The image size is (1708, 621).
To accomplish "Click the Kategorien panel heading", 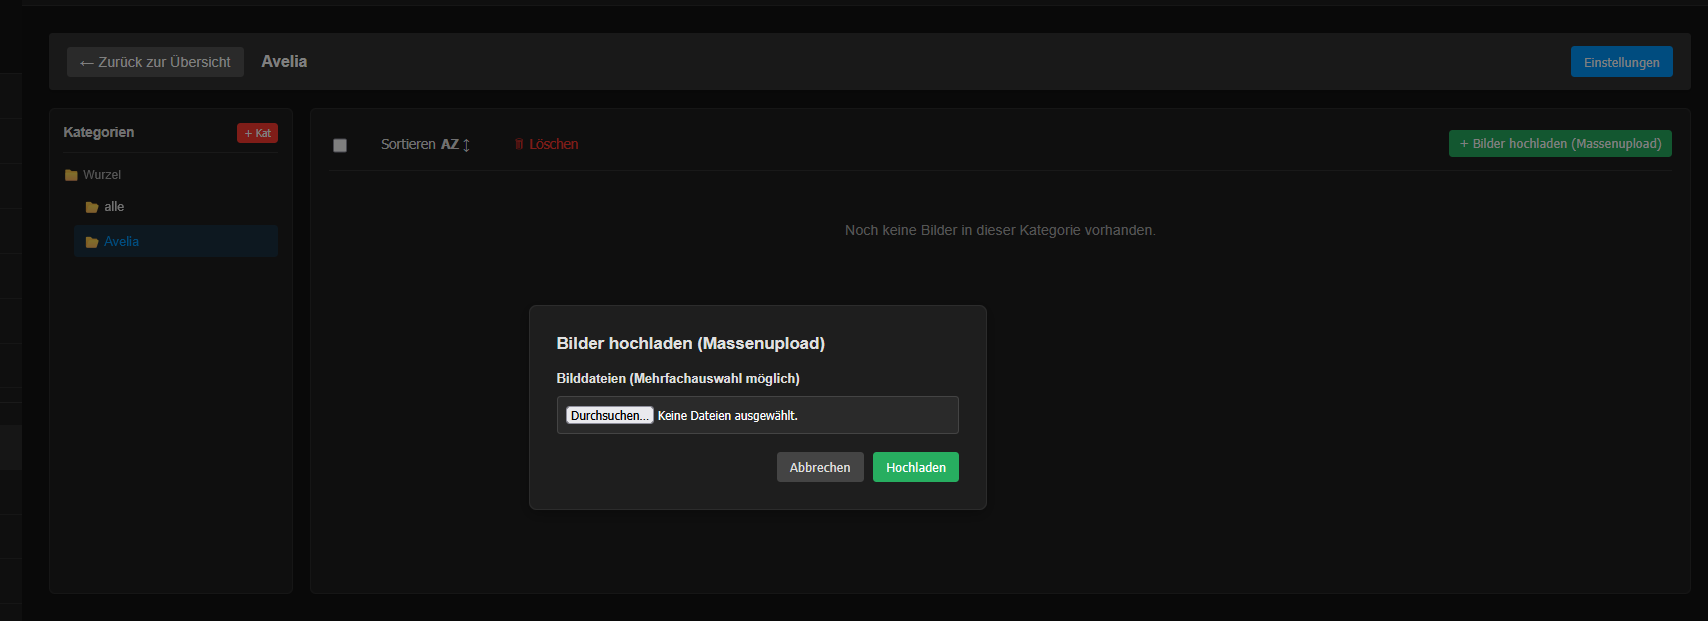I will (x=99, y=132).
